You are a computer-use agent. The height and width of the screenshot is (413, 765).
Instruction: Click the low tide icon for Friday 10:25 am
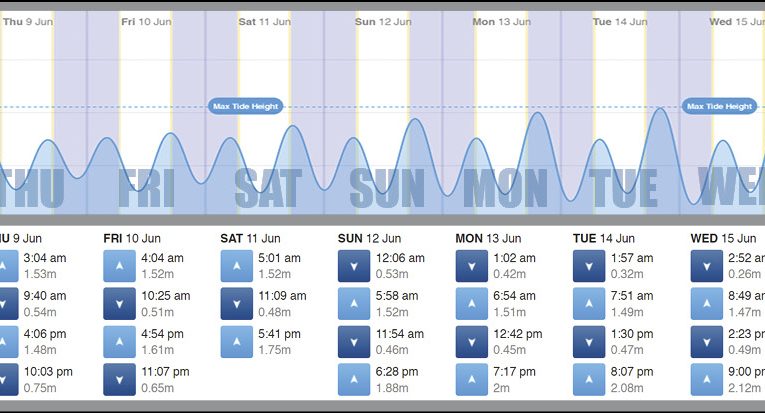coord(119,303)
